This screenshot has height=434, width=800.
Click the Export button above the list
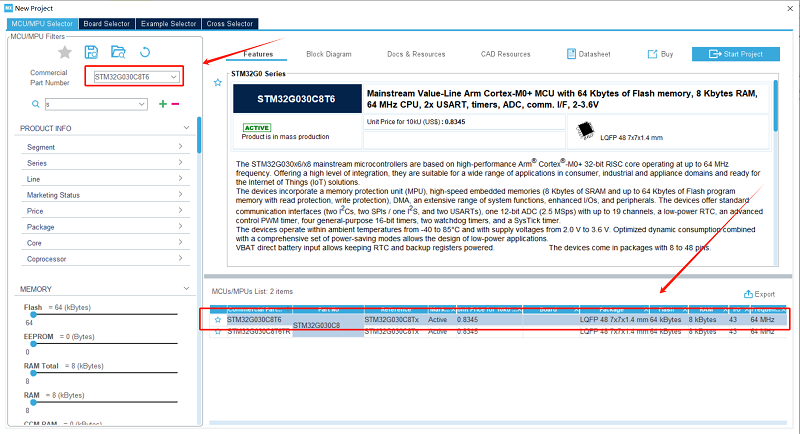pyautogui.click(x=760, y=294)
